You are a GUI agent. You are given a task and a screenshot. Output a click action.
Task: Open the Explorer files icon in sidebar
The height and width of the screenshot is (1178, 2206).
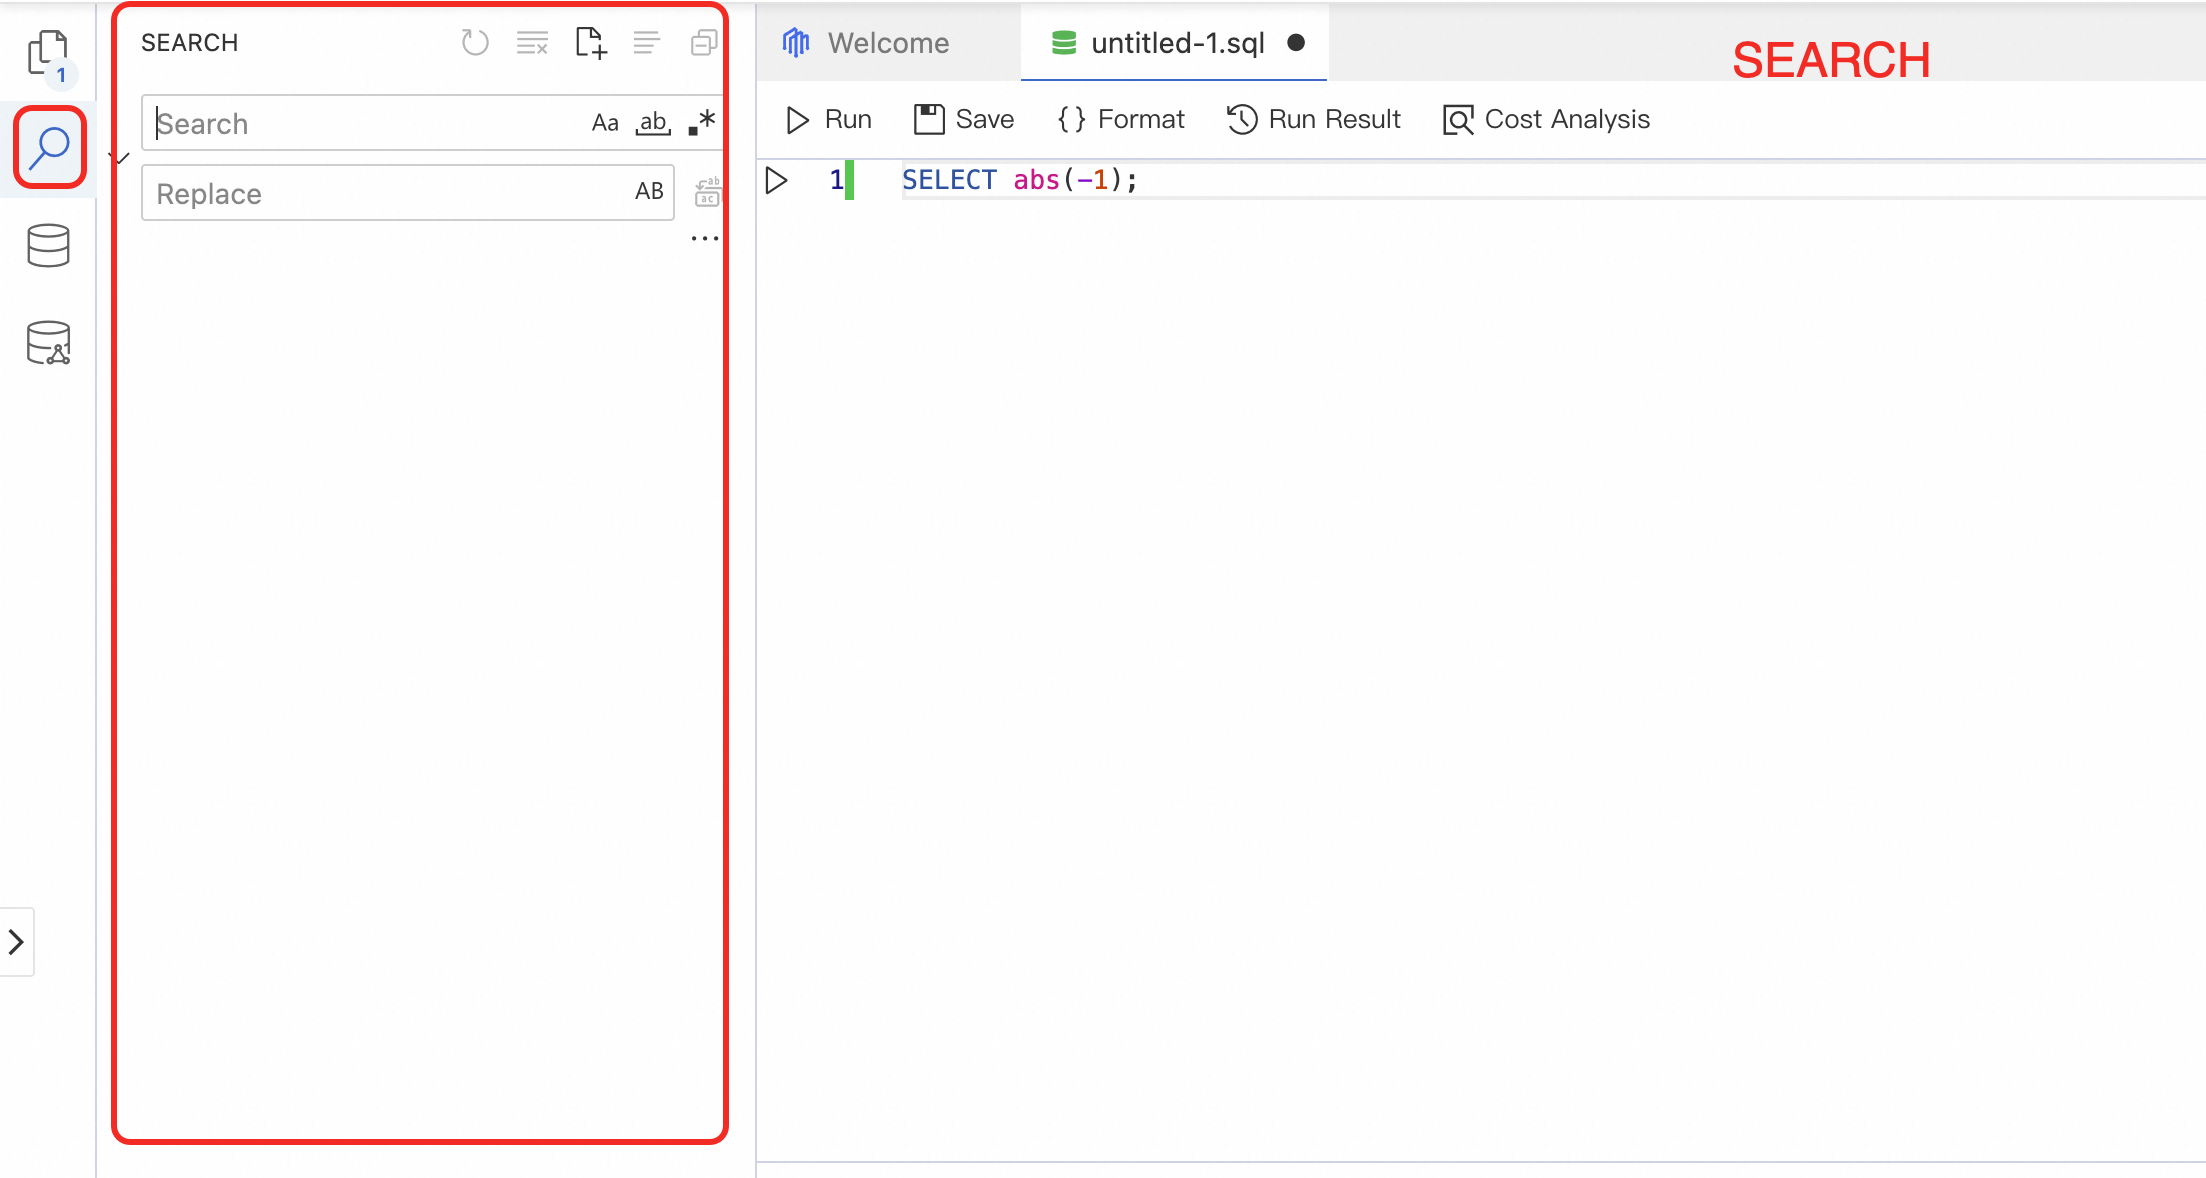click(x=47, y=53)
